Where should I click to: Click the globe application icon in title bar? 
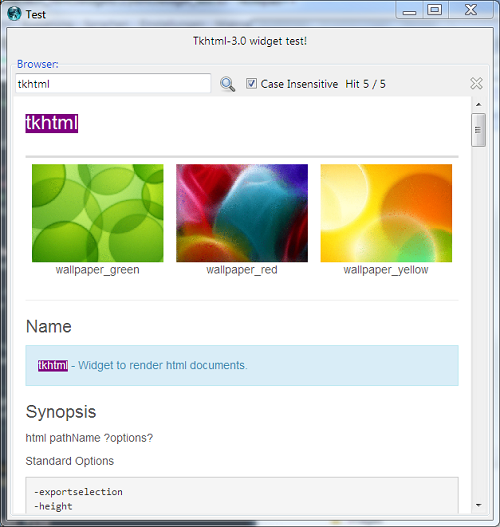(14, 14)
